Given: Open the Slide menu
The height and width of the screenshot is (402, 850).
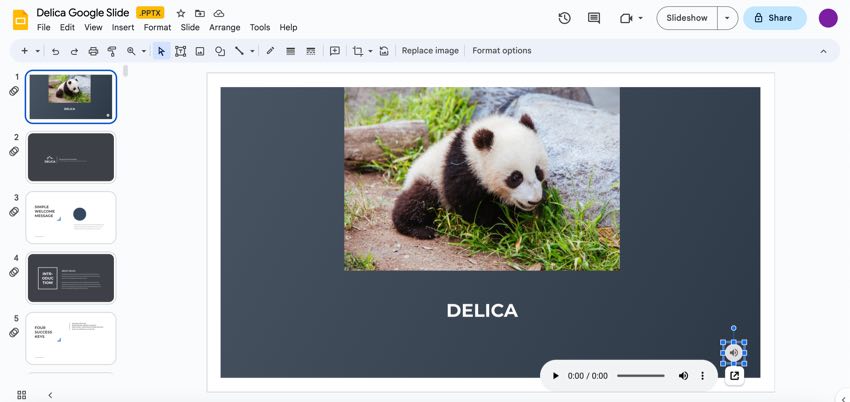Looking at the screenshot, I should tap(190, 27).
